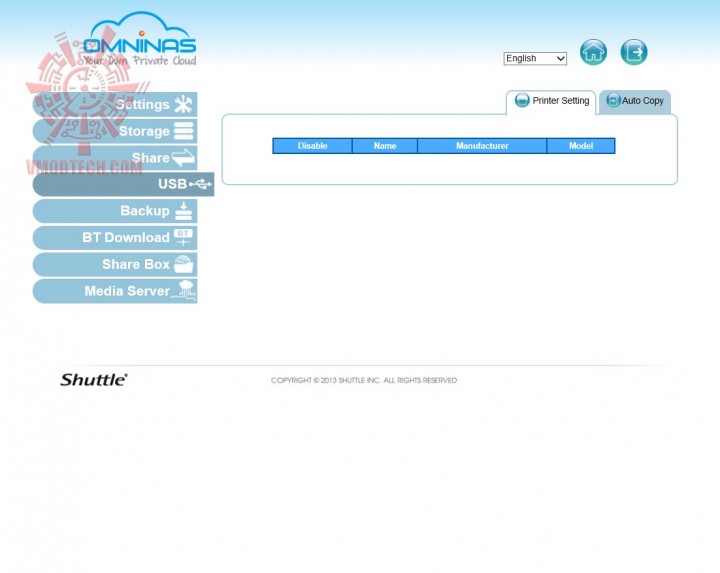Click the copyright Shuttle Inc. text
Viewport: 720px width, 573px height.
364,380
